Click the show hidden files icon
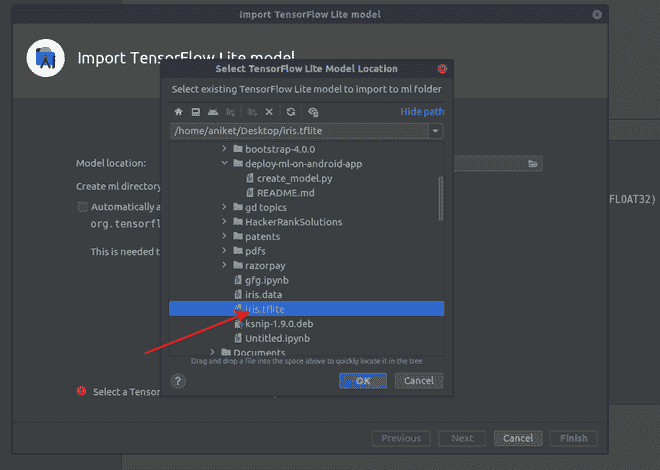 [313, 112]
